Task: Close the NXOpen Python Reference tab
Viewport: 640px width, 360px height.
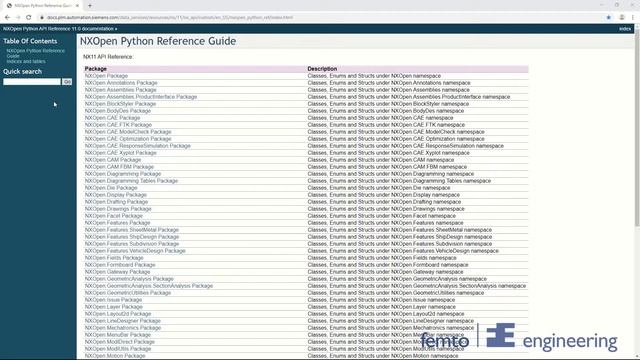Action: point(77,6)
